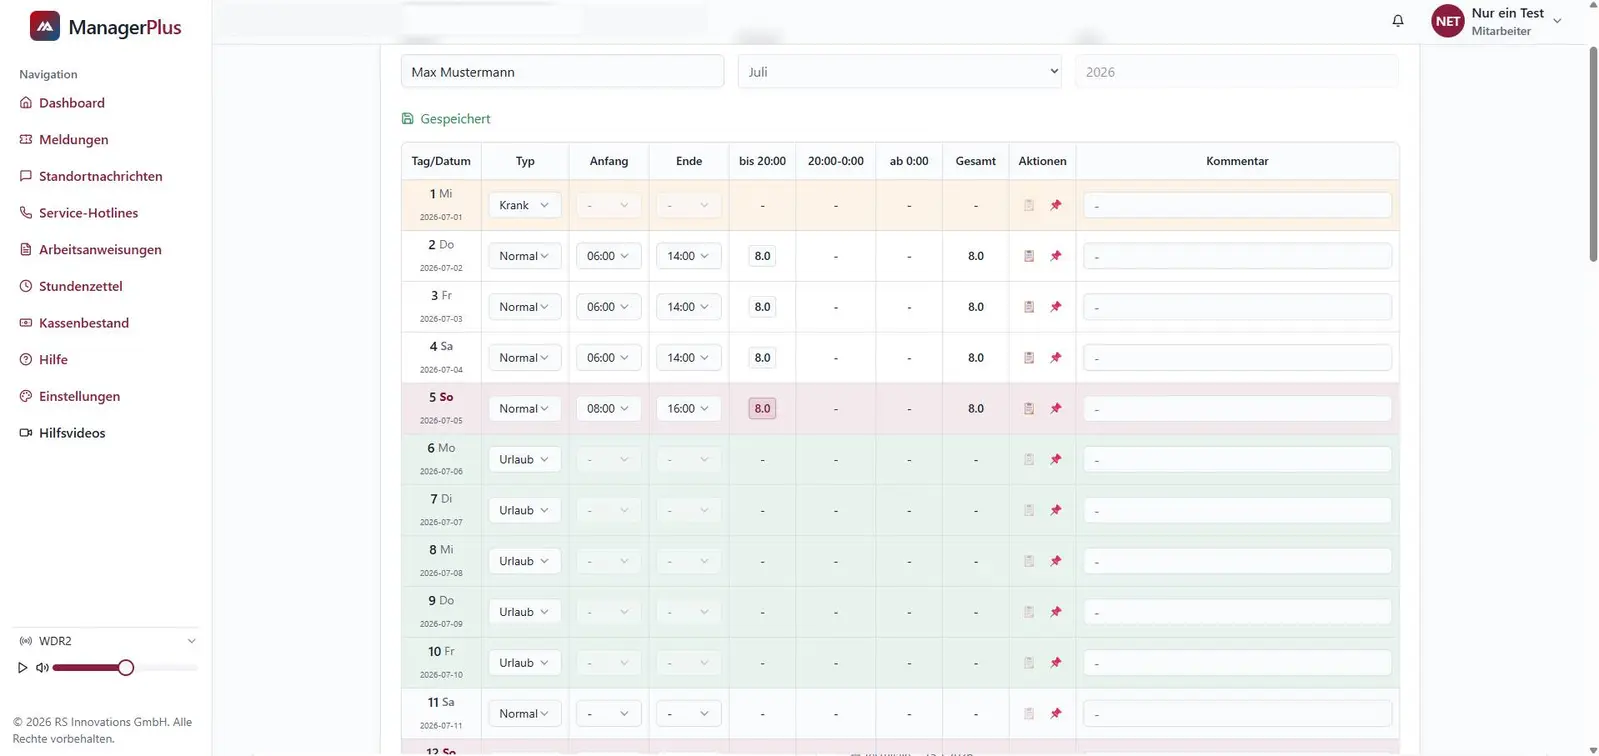The width and height of the screenshot is (1599, 756).
Task: Click comment field for 2 Do
Action: point(1237,256)
